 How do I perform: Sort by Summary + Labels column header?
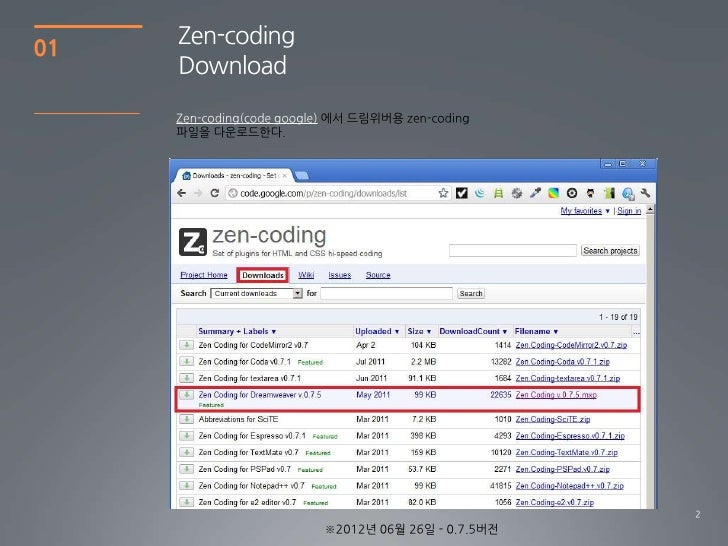[237, 331]
